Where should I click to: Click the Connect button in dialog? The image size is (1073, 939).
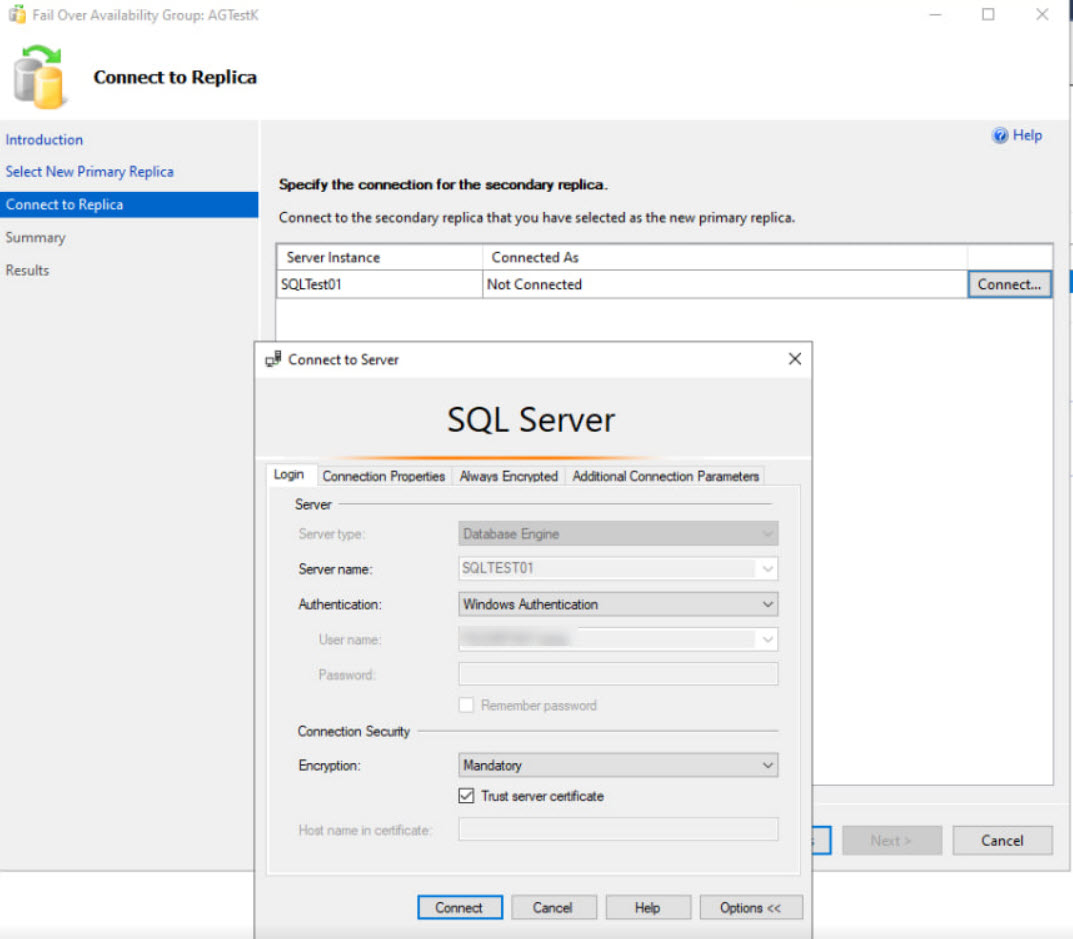click(459, 907)
